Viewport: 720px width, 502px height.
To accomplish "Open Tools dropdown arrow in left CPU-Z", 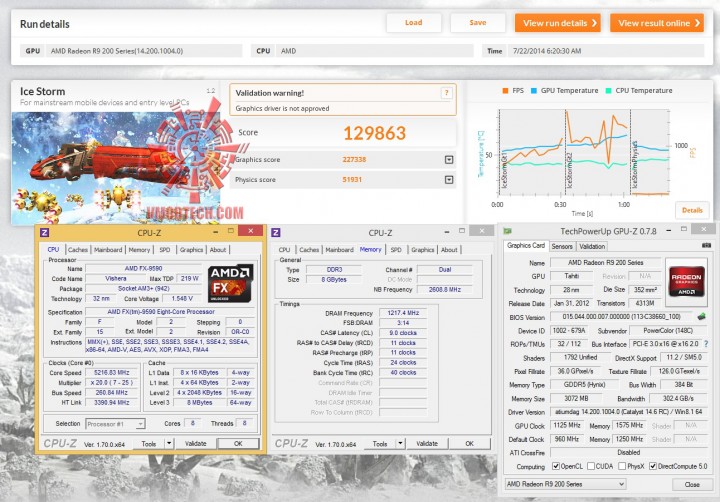I will pos(169,444).
